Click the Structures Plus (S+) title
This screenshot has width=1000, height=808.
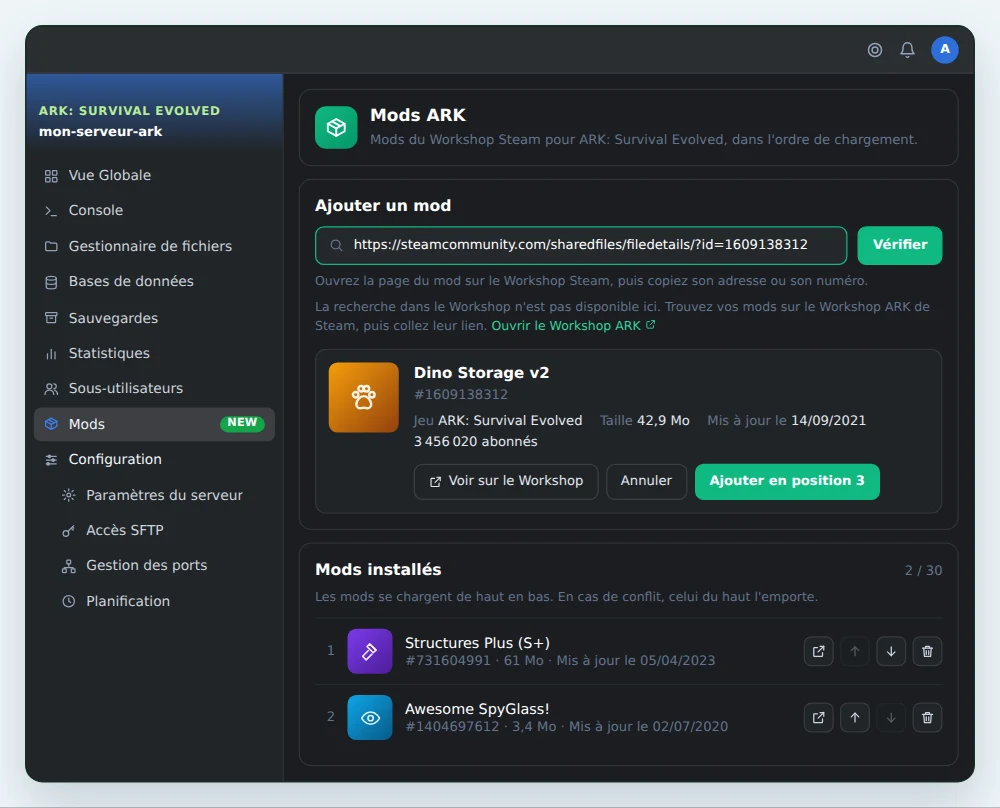[x=478, y=643]
